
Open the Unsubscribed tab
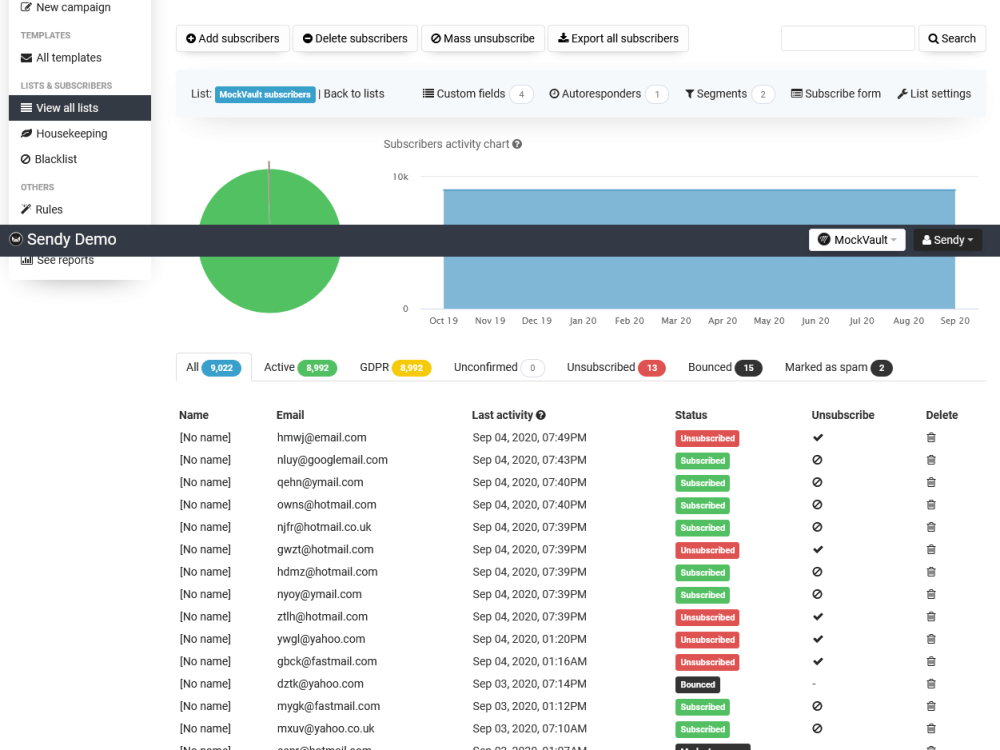coord(616,367)
